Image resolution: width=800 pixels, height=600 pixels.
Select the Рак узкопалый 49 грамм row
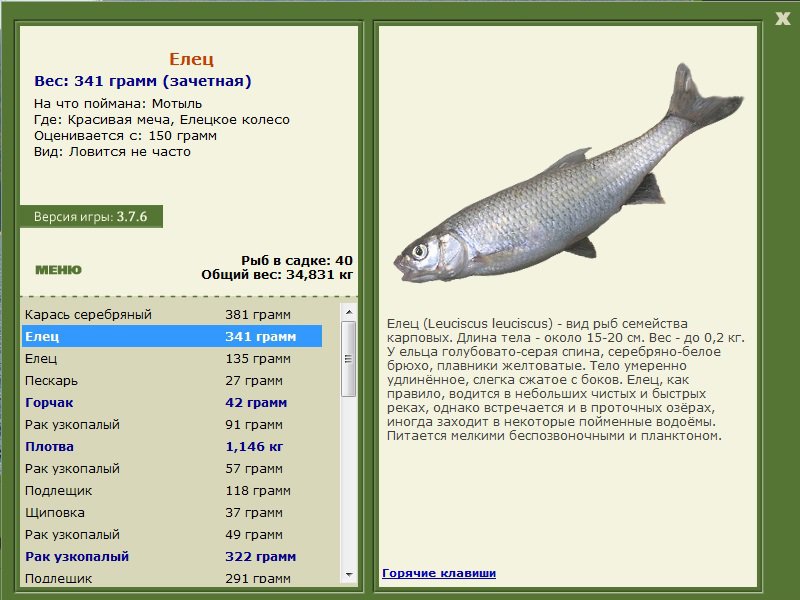(x=172, y=534)
